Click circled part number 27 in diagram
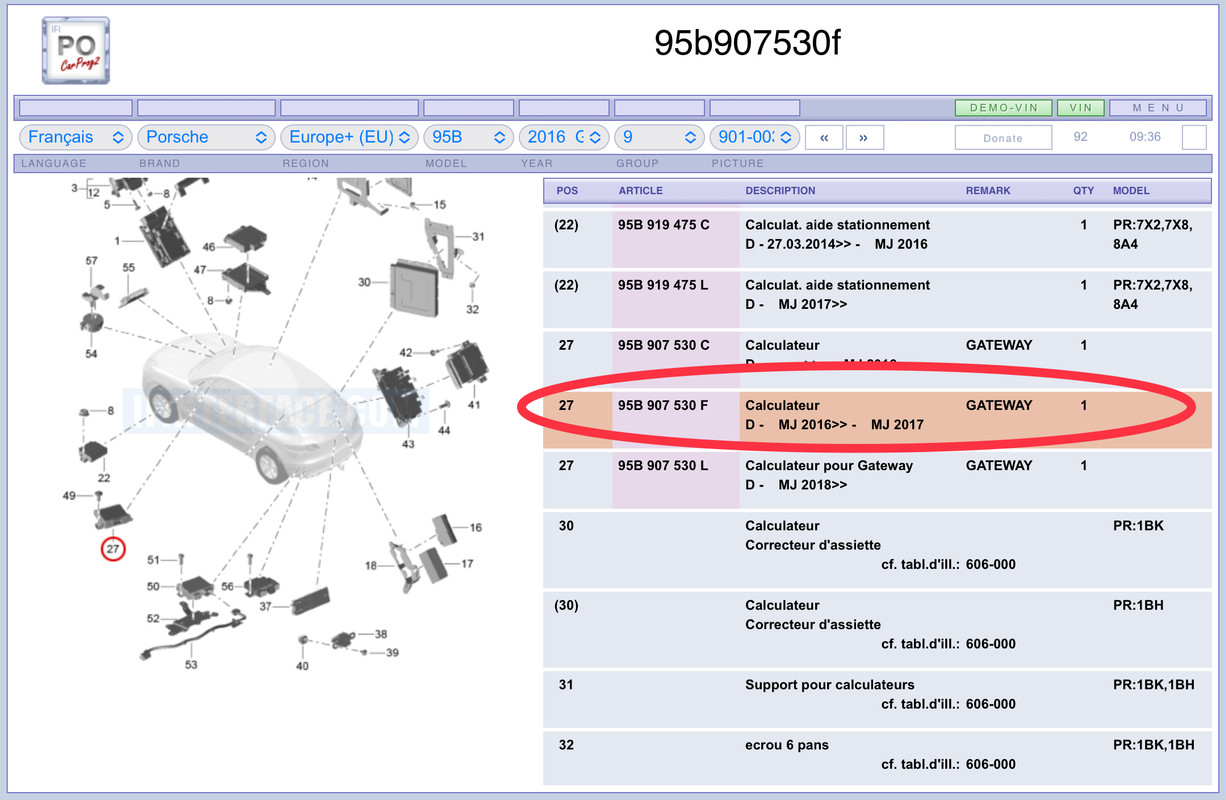 coord(113,549)
